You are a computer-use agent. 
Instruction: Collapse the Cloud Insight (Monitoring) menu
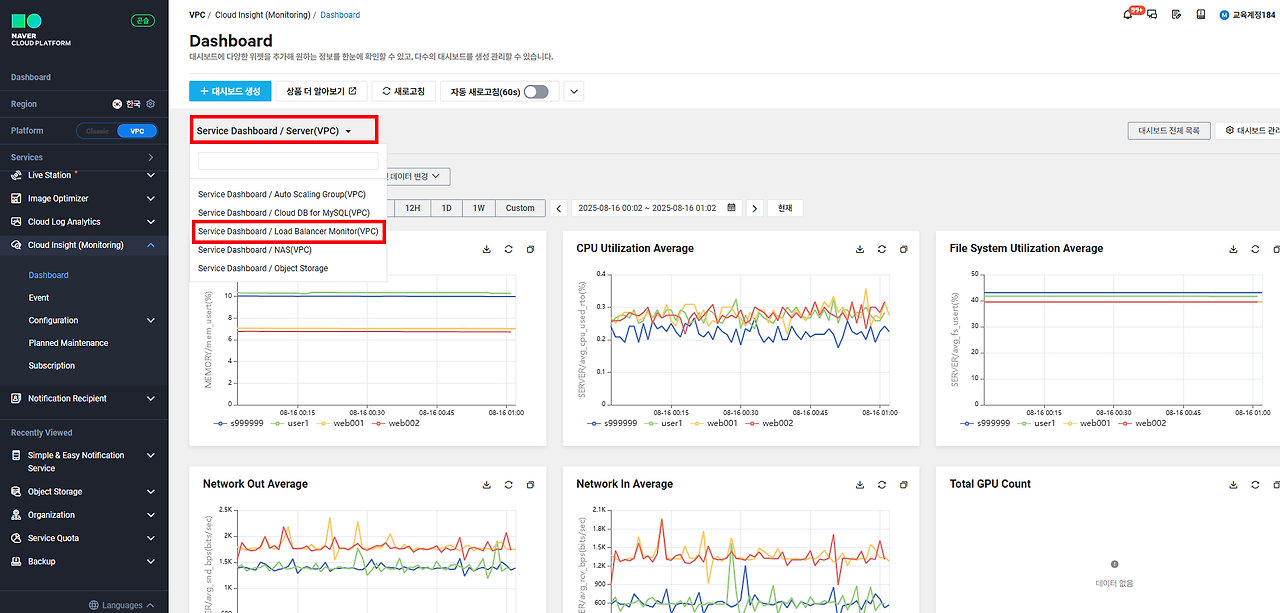pyautogui.click(x=151, y=245)
